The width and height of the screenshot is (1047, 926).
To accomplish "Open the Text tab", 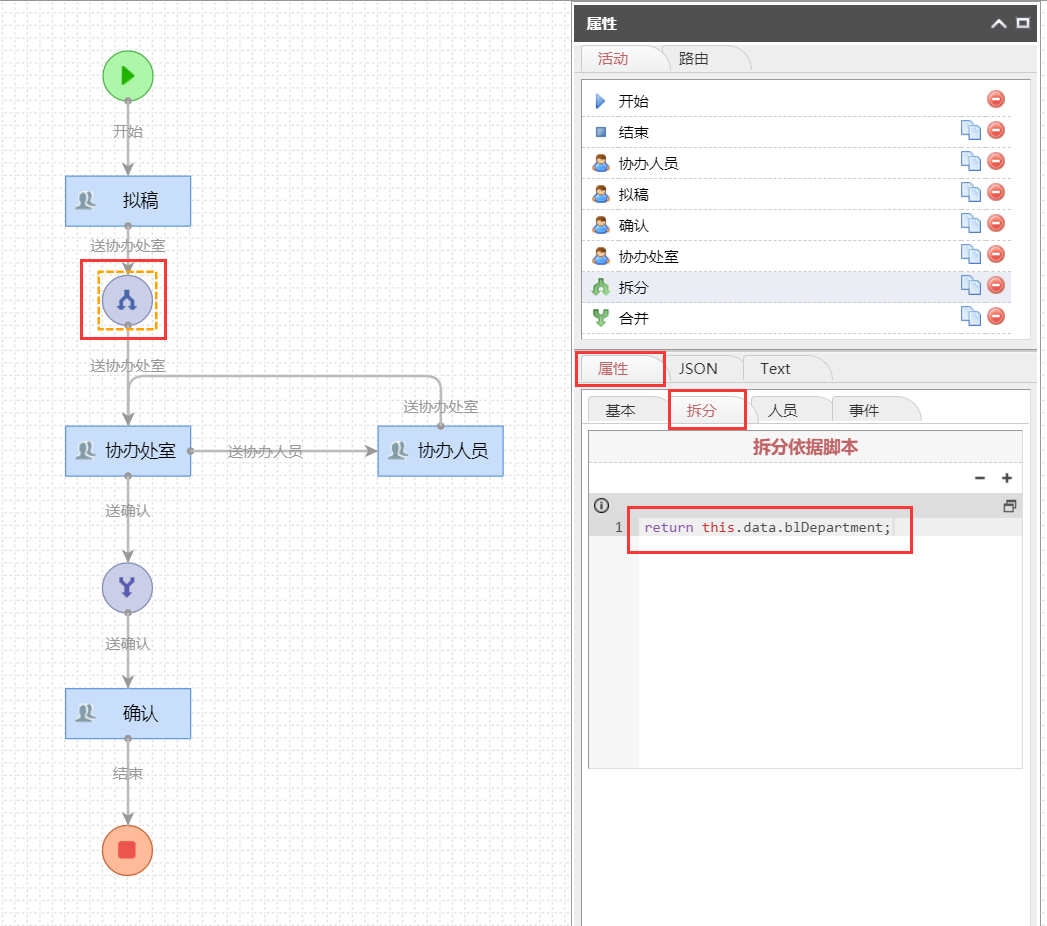I will [775, 369].
